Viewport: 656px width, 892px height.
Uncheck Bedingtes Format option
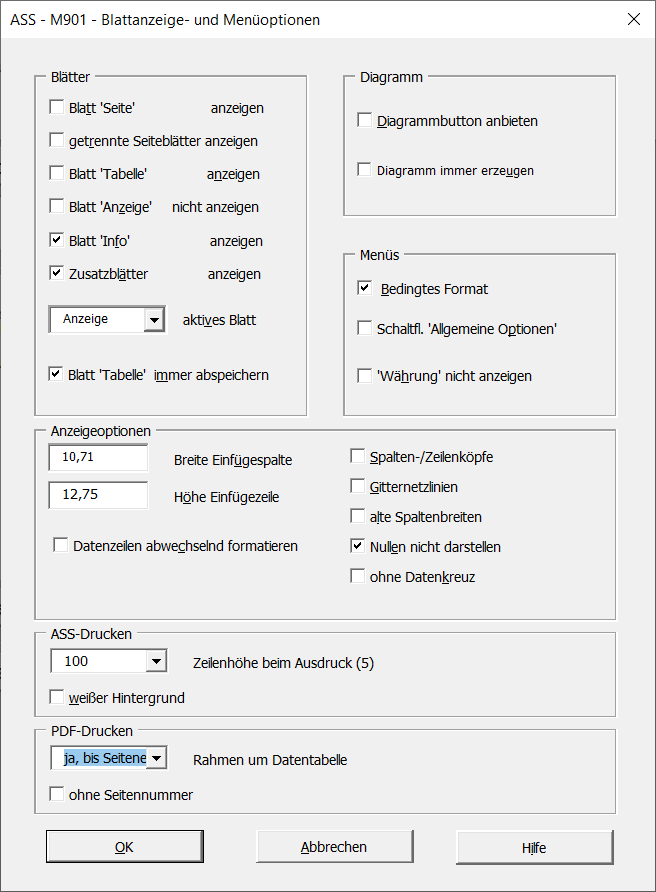(365, 289)
